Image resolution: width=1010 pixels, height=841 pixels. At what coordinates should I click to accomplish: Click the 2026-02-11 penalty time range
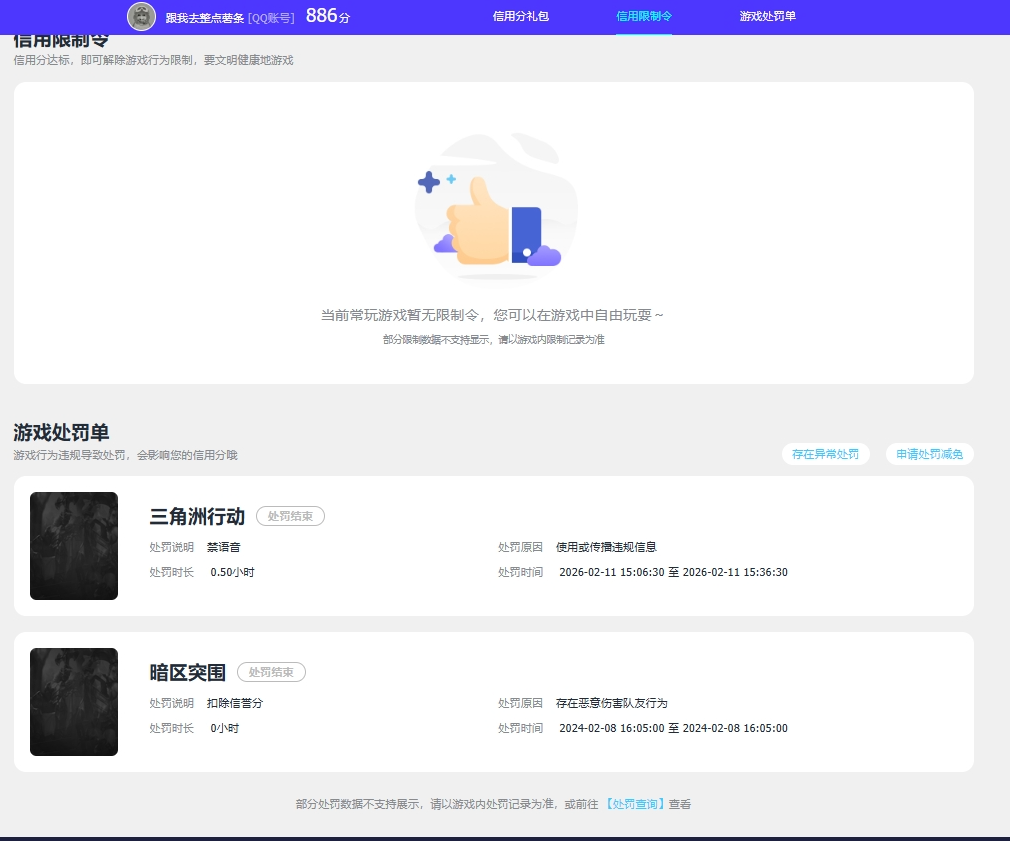(673, 572)
